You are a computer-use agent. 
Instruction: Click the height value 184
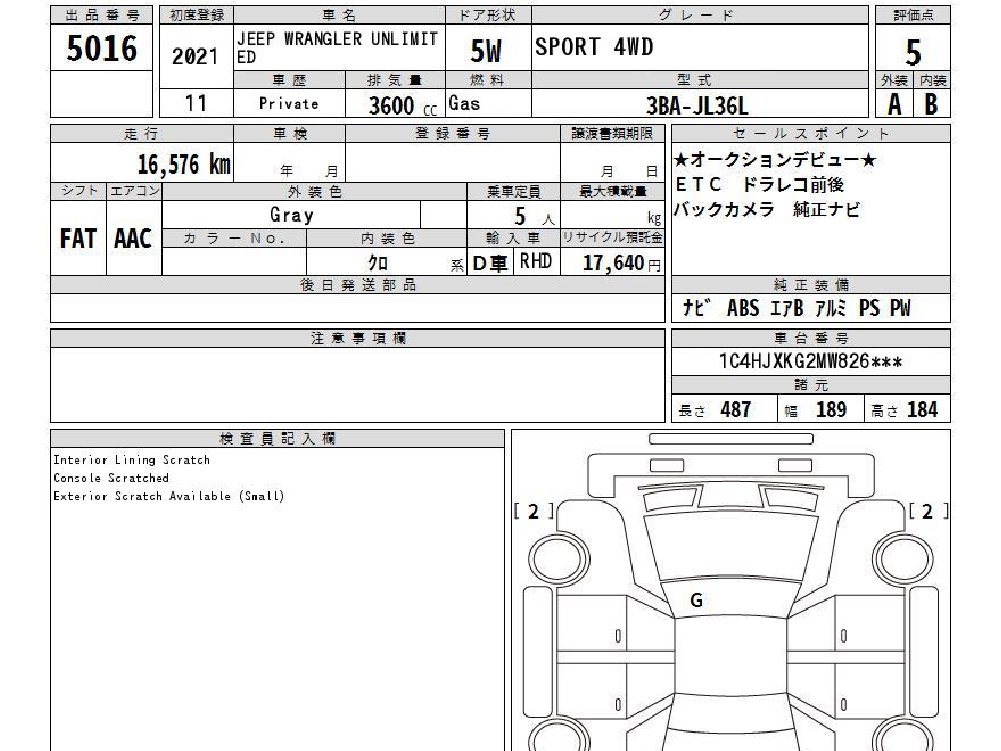click(x=922, y=409)
